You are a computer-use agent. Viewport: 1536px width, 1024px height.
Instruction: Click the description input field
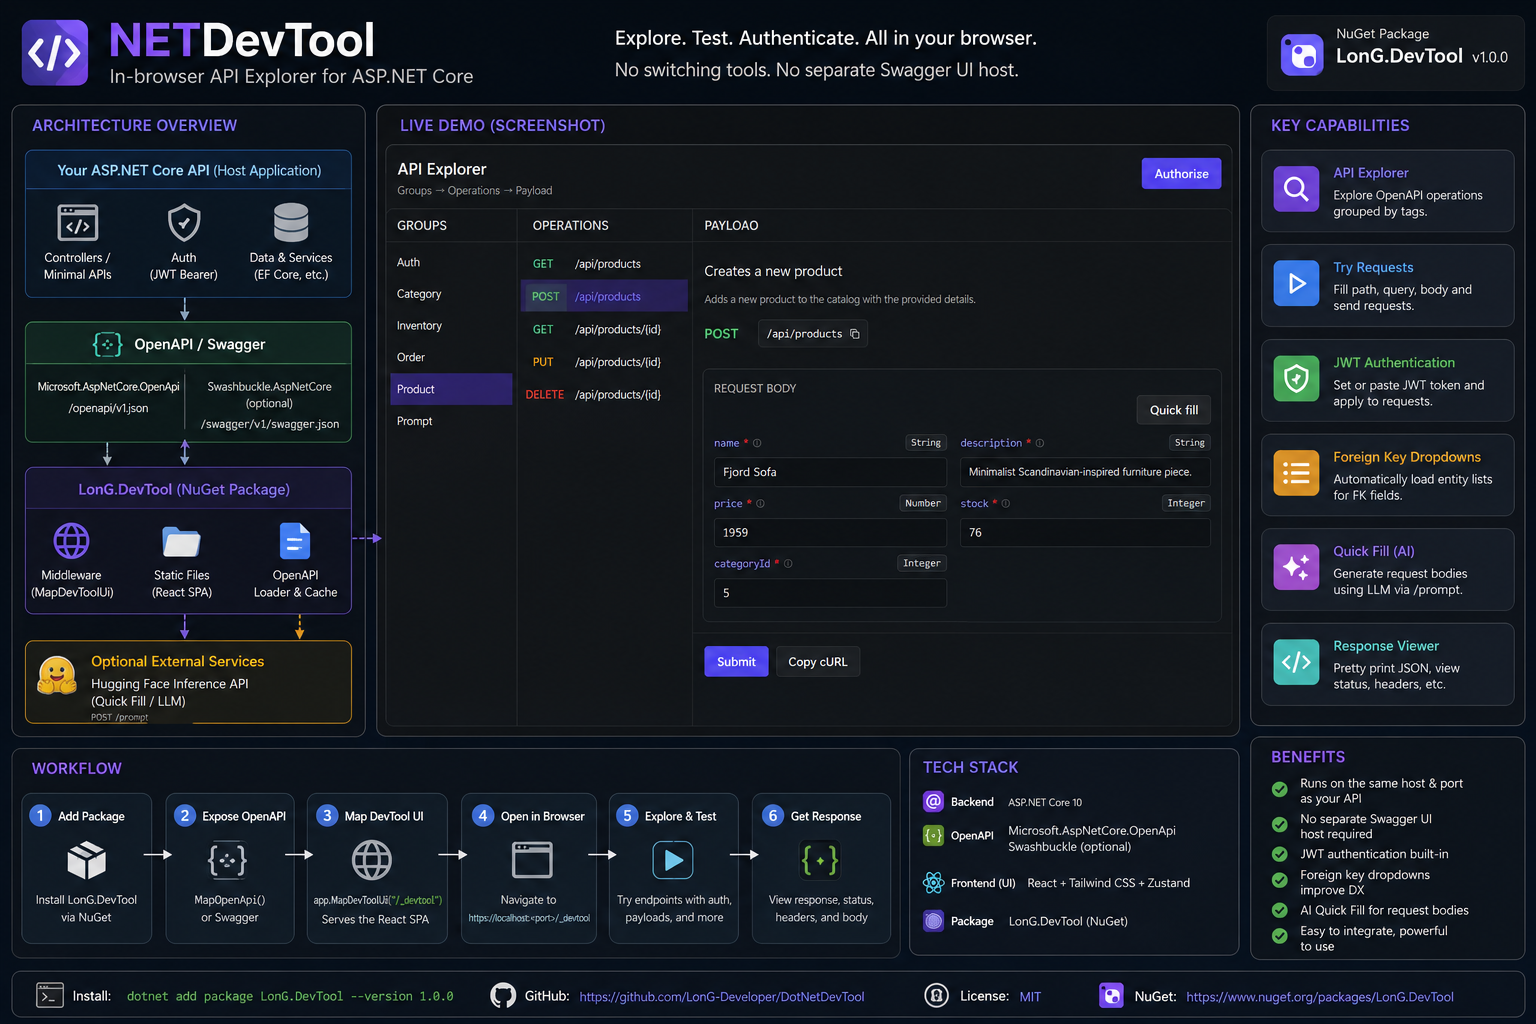1085,472
